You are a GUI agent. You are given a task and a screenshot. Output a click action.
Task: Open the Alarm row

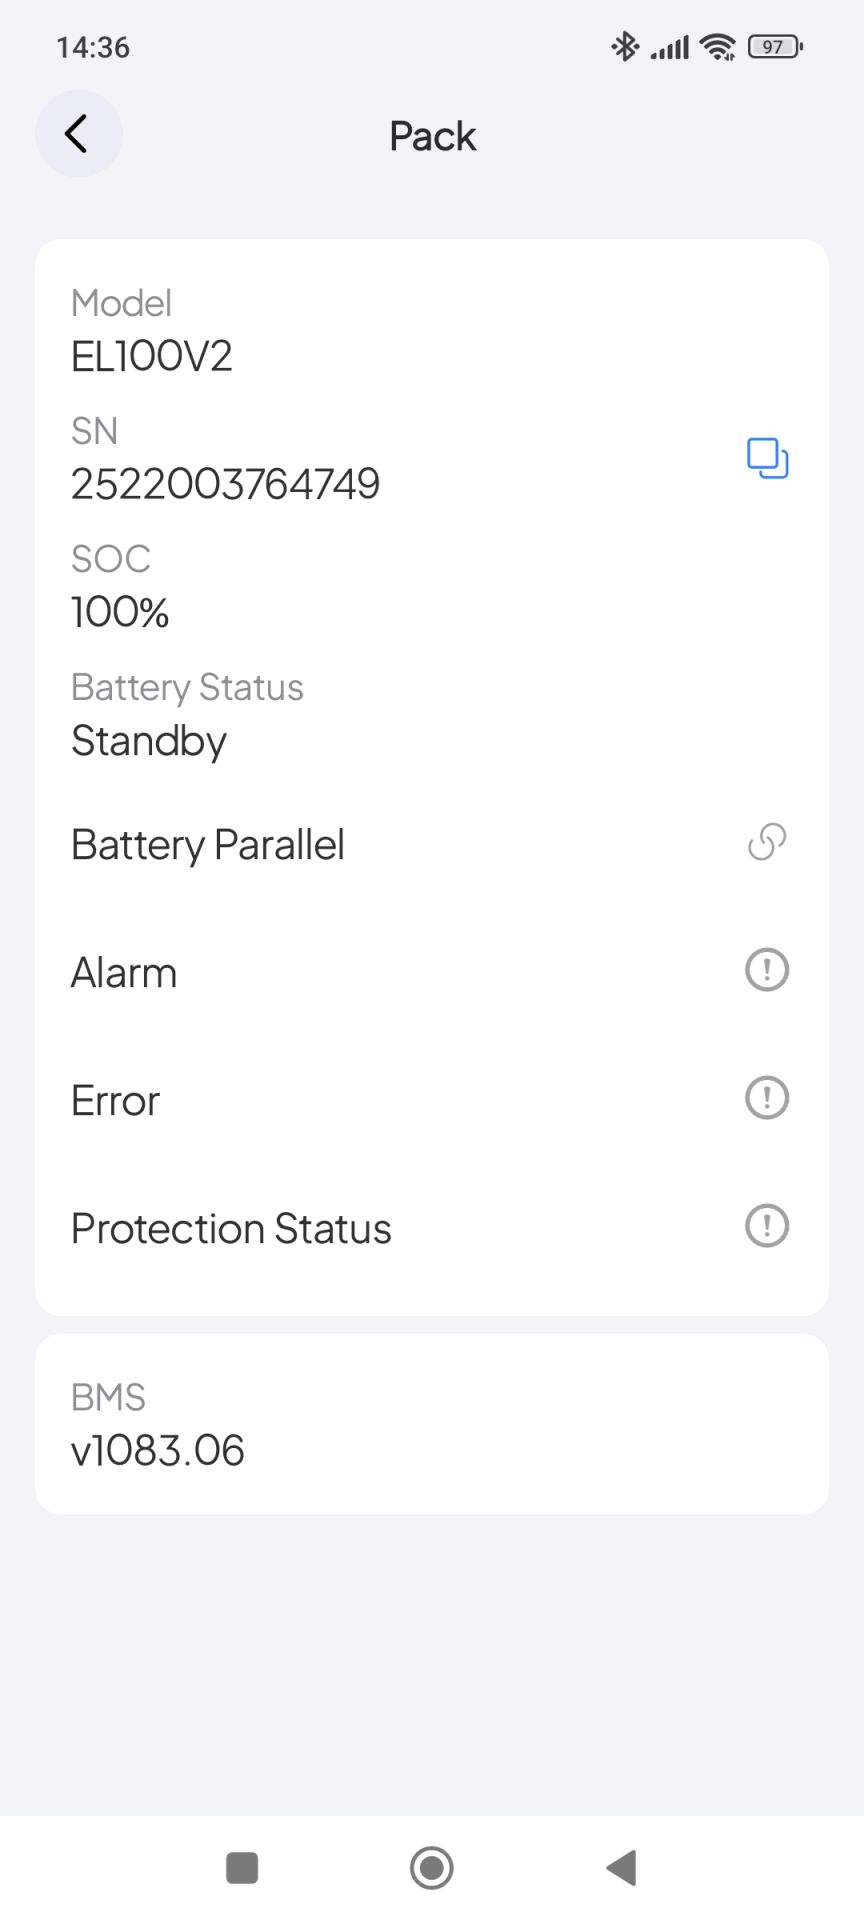pos(432,972)
